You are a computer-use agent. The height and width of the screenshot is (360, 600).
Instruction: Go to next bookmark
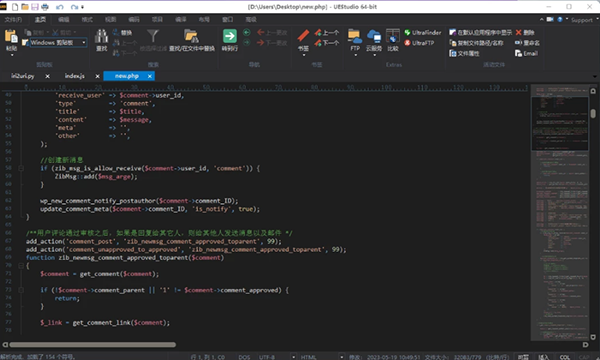(326, 43)
